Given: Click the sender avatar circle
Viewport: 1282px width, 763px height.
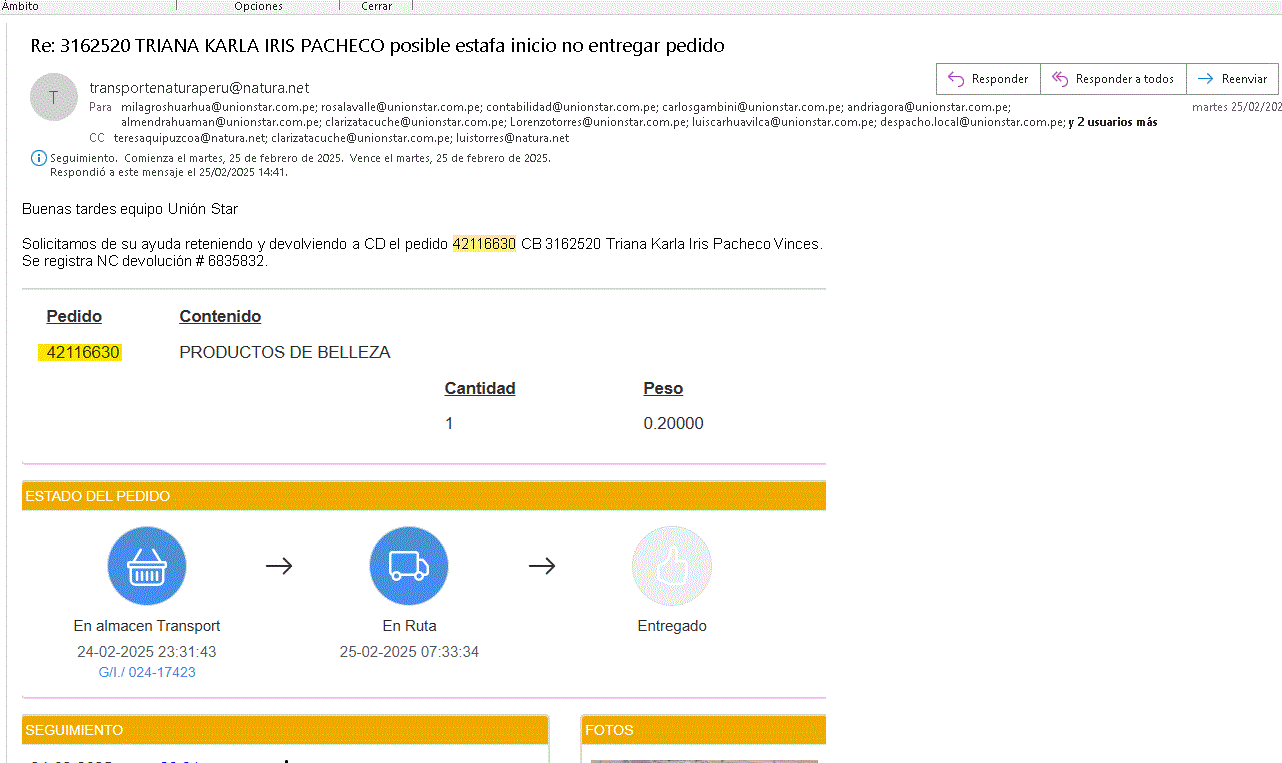Looking at the screenshot, I should (x=53, y=97).
